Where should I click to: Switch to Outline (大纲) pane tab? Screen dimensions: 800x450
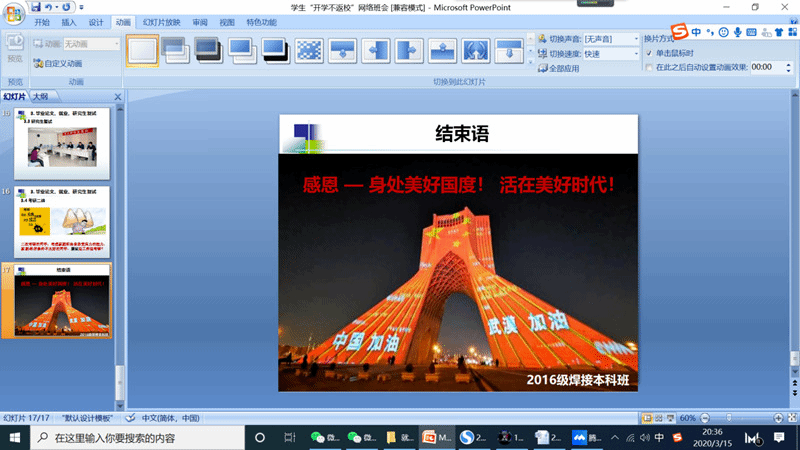tap(40, 97)
